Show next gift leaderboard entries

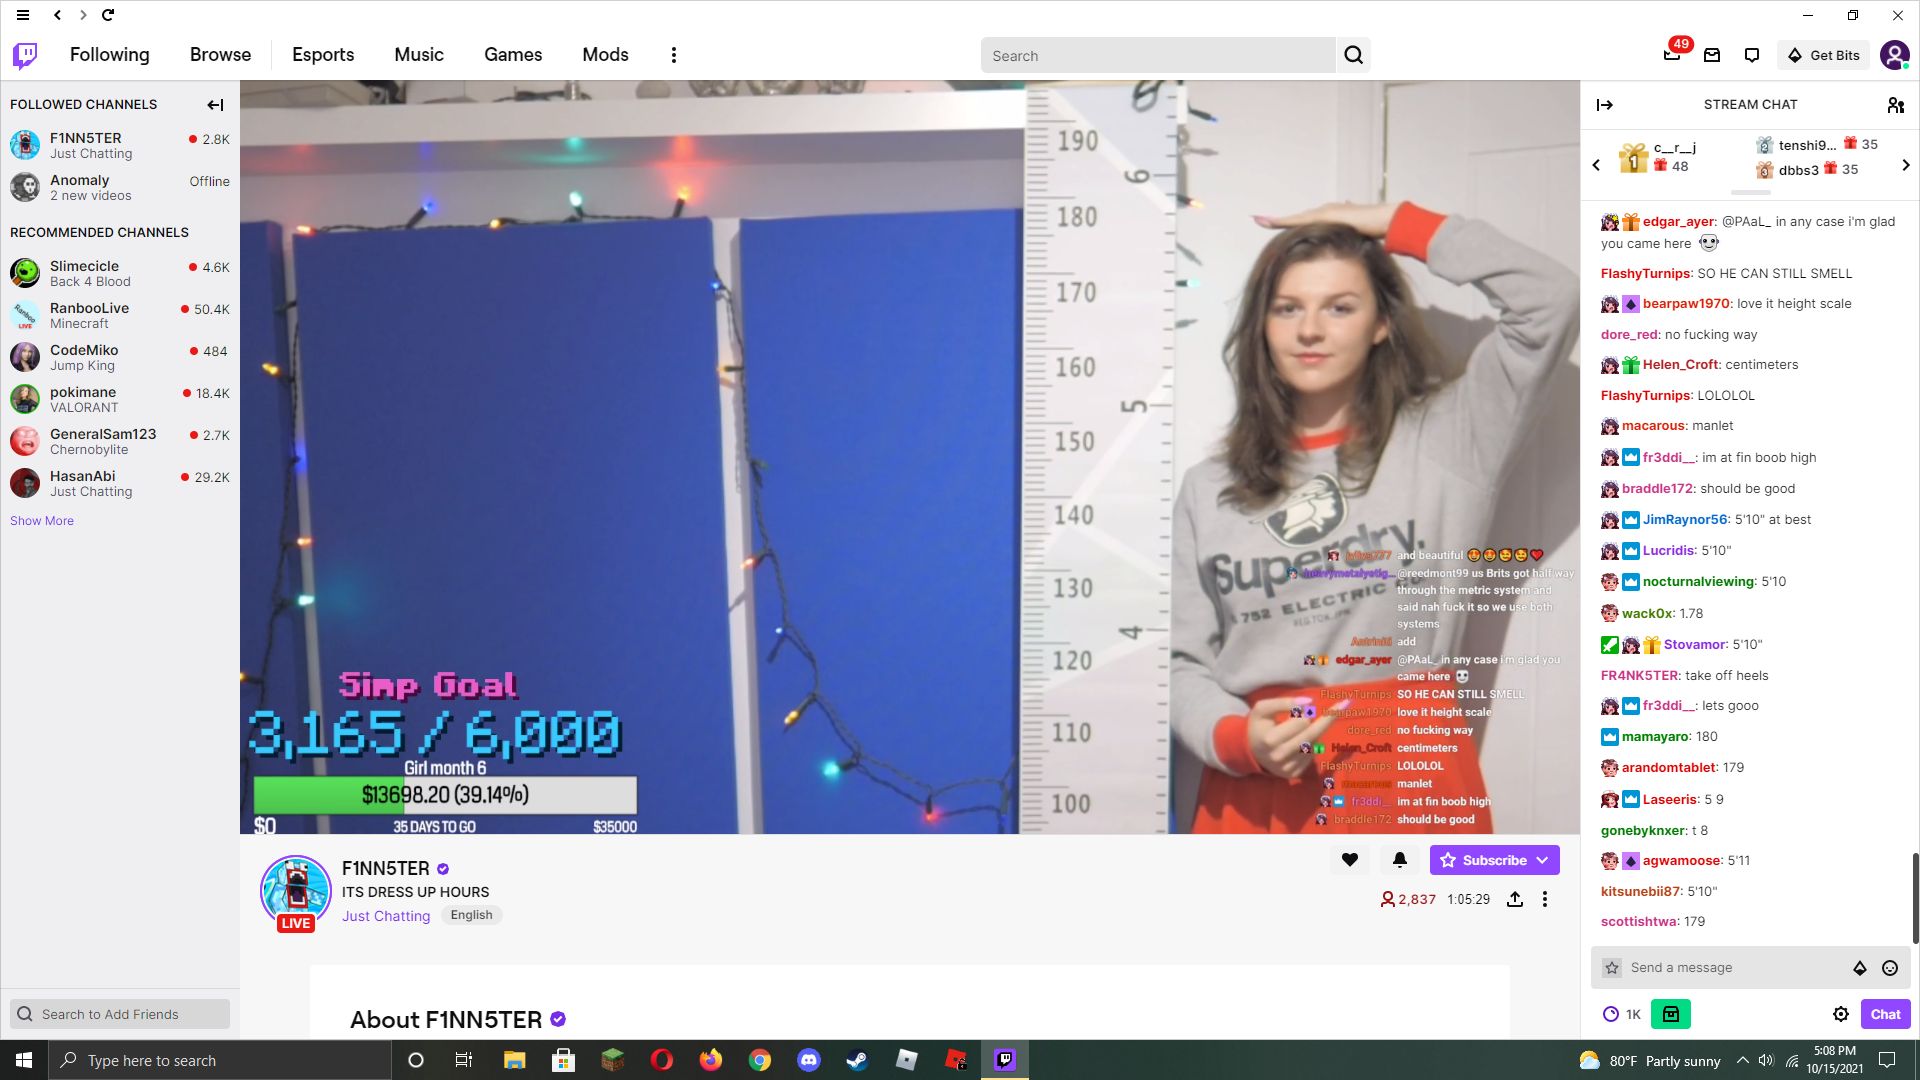(x=1906, y=165)
